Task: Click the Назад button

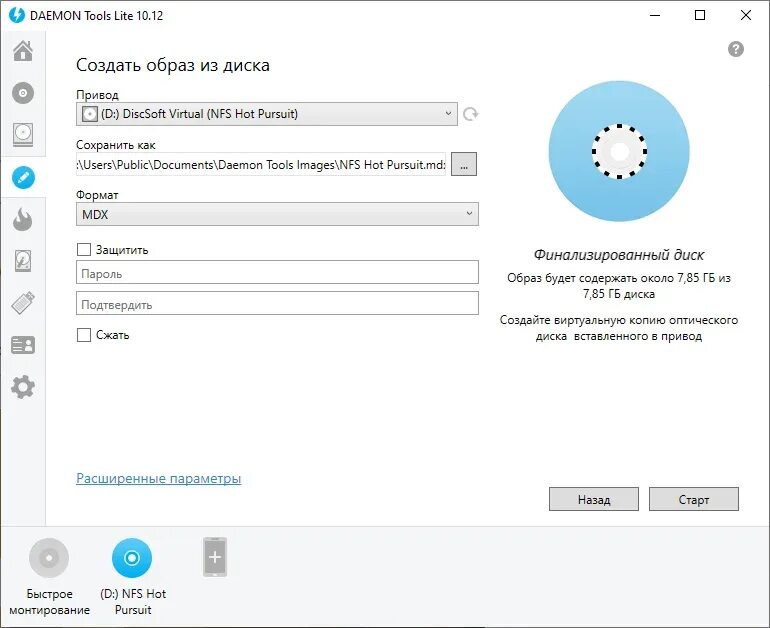Action: [x=594, y=499]
